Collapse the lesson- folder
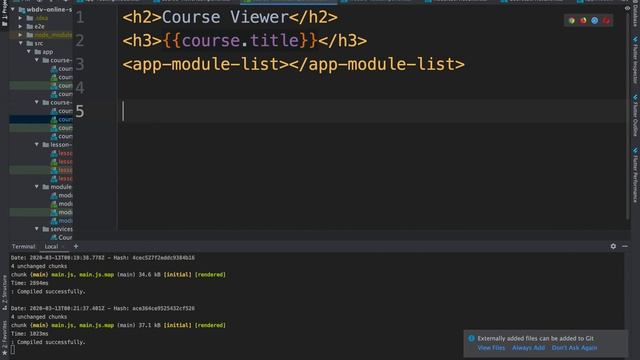Image resolution: width=640 pixels, height=360 pixels. tap(37, 144)
